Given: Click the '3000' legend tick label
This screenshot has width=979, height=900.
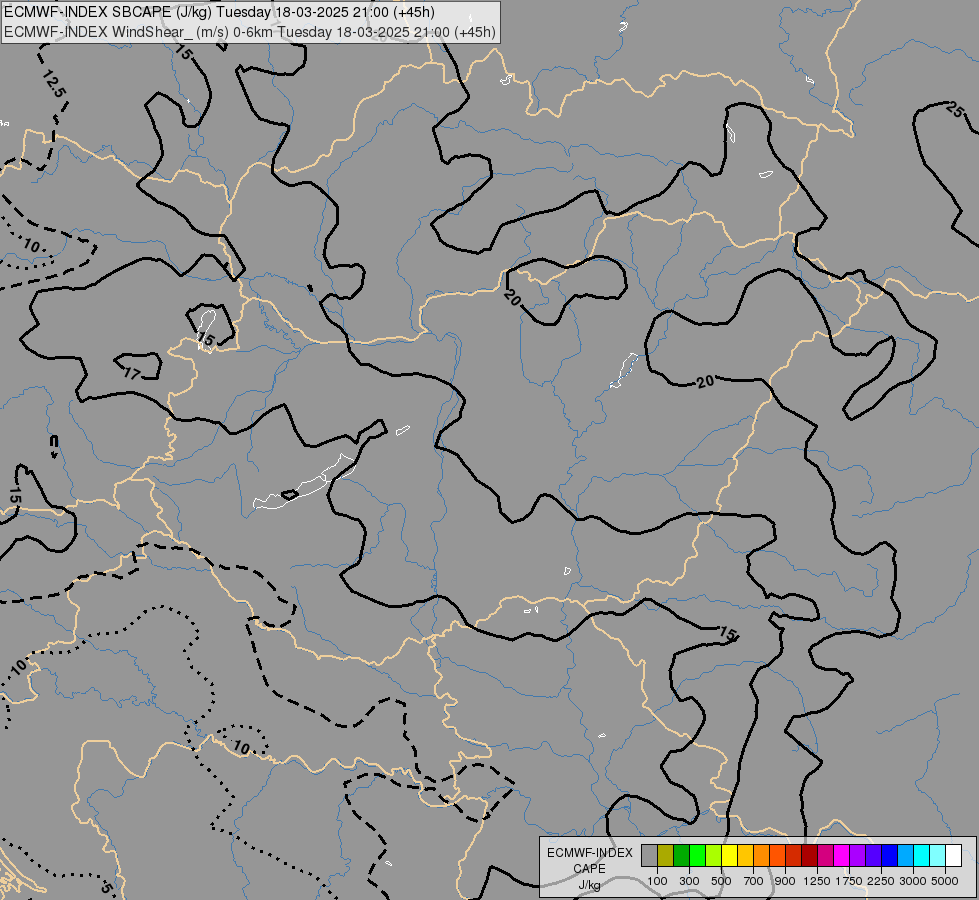Looking at the screenshot, I should [913, 881].
